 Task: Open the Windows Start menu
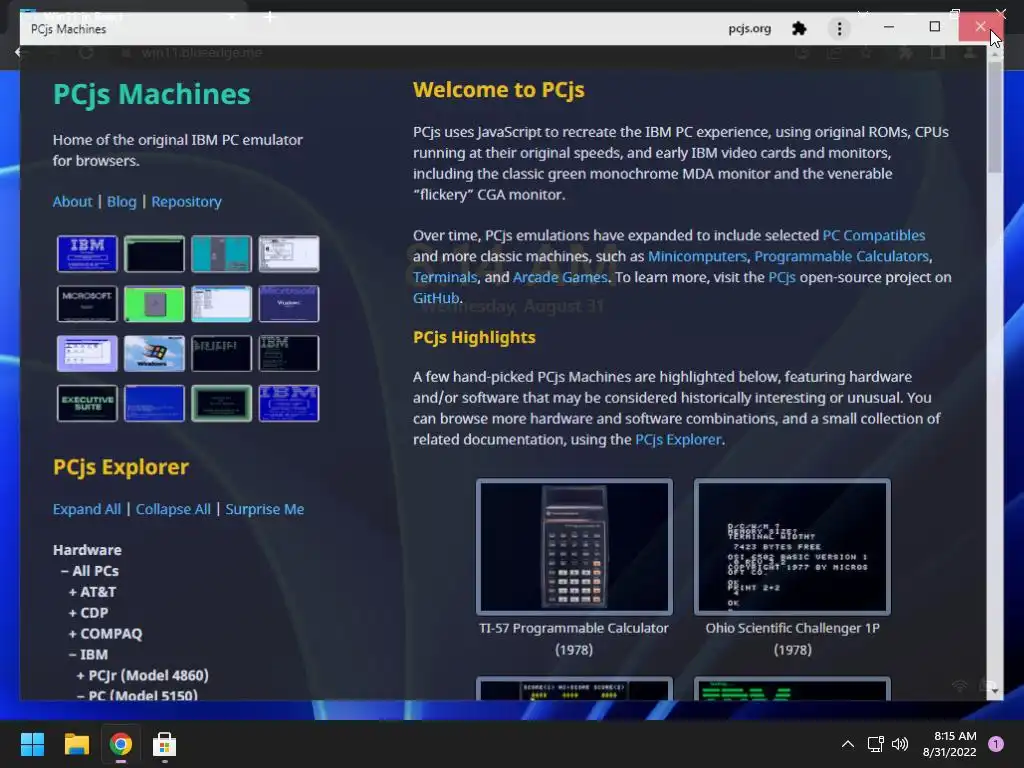point(32,744)
